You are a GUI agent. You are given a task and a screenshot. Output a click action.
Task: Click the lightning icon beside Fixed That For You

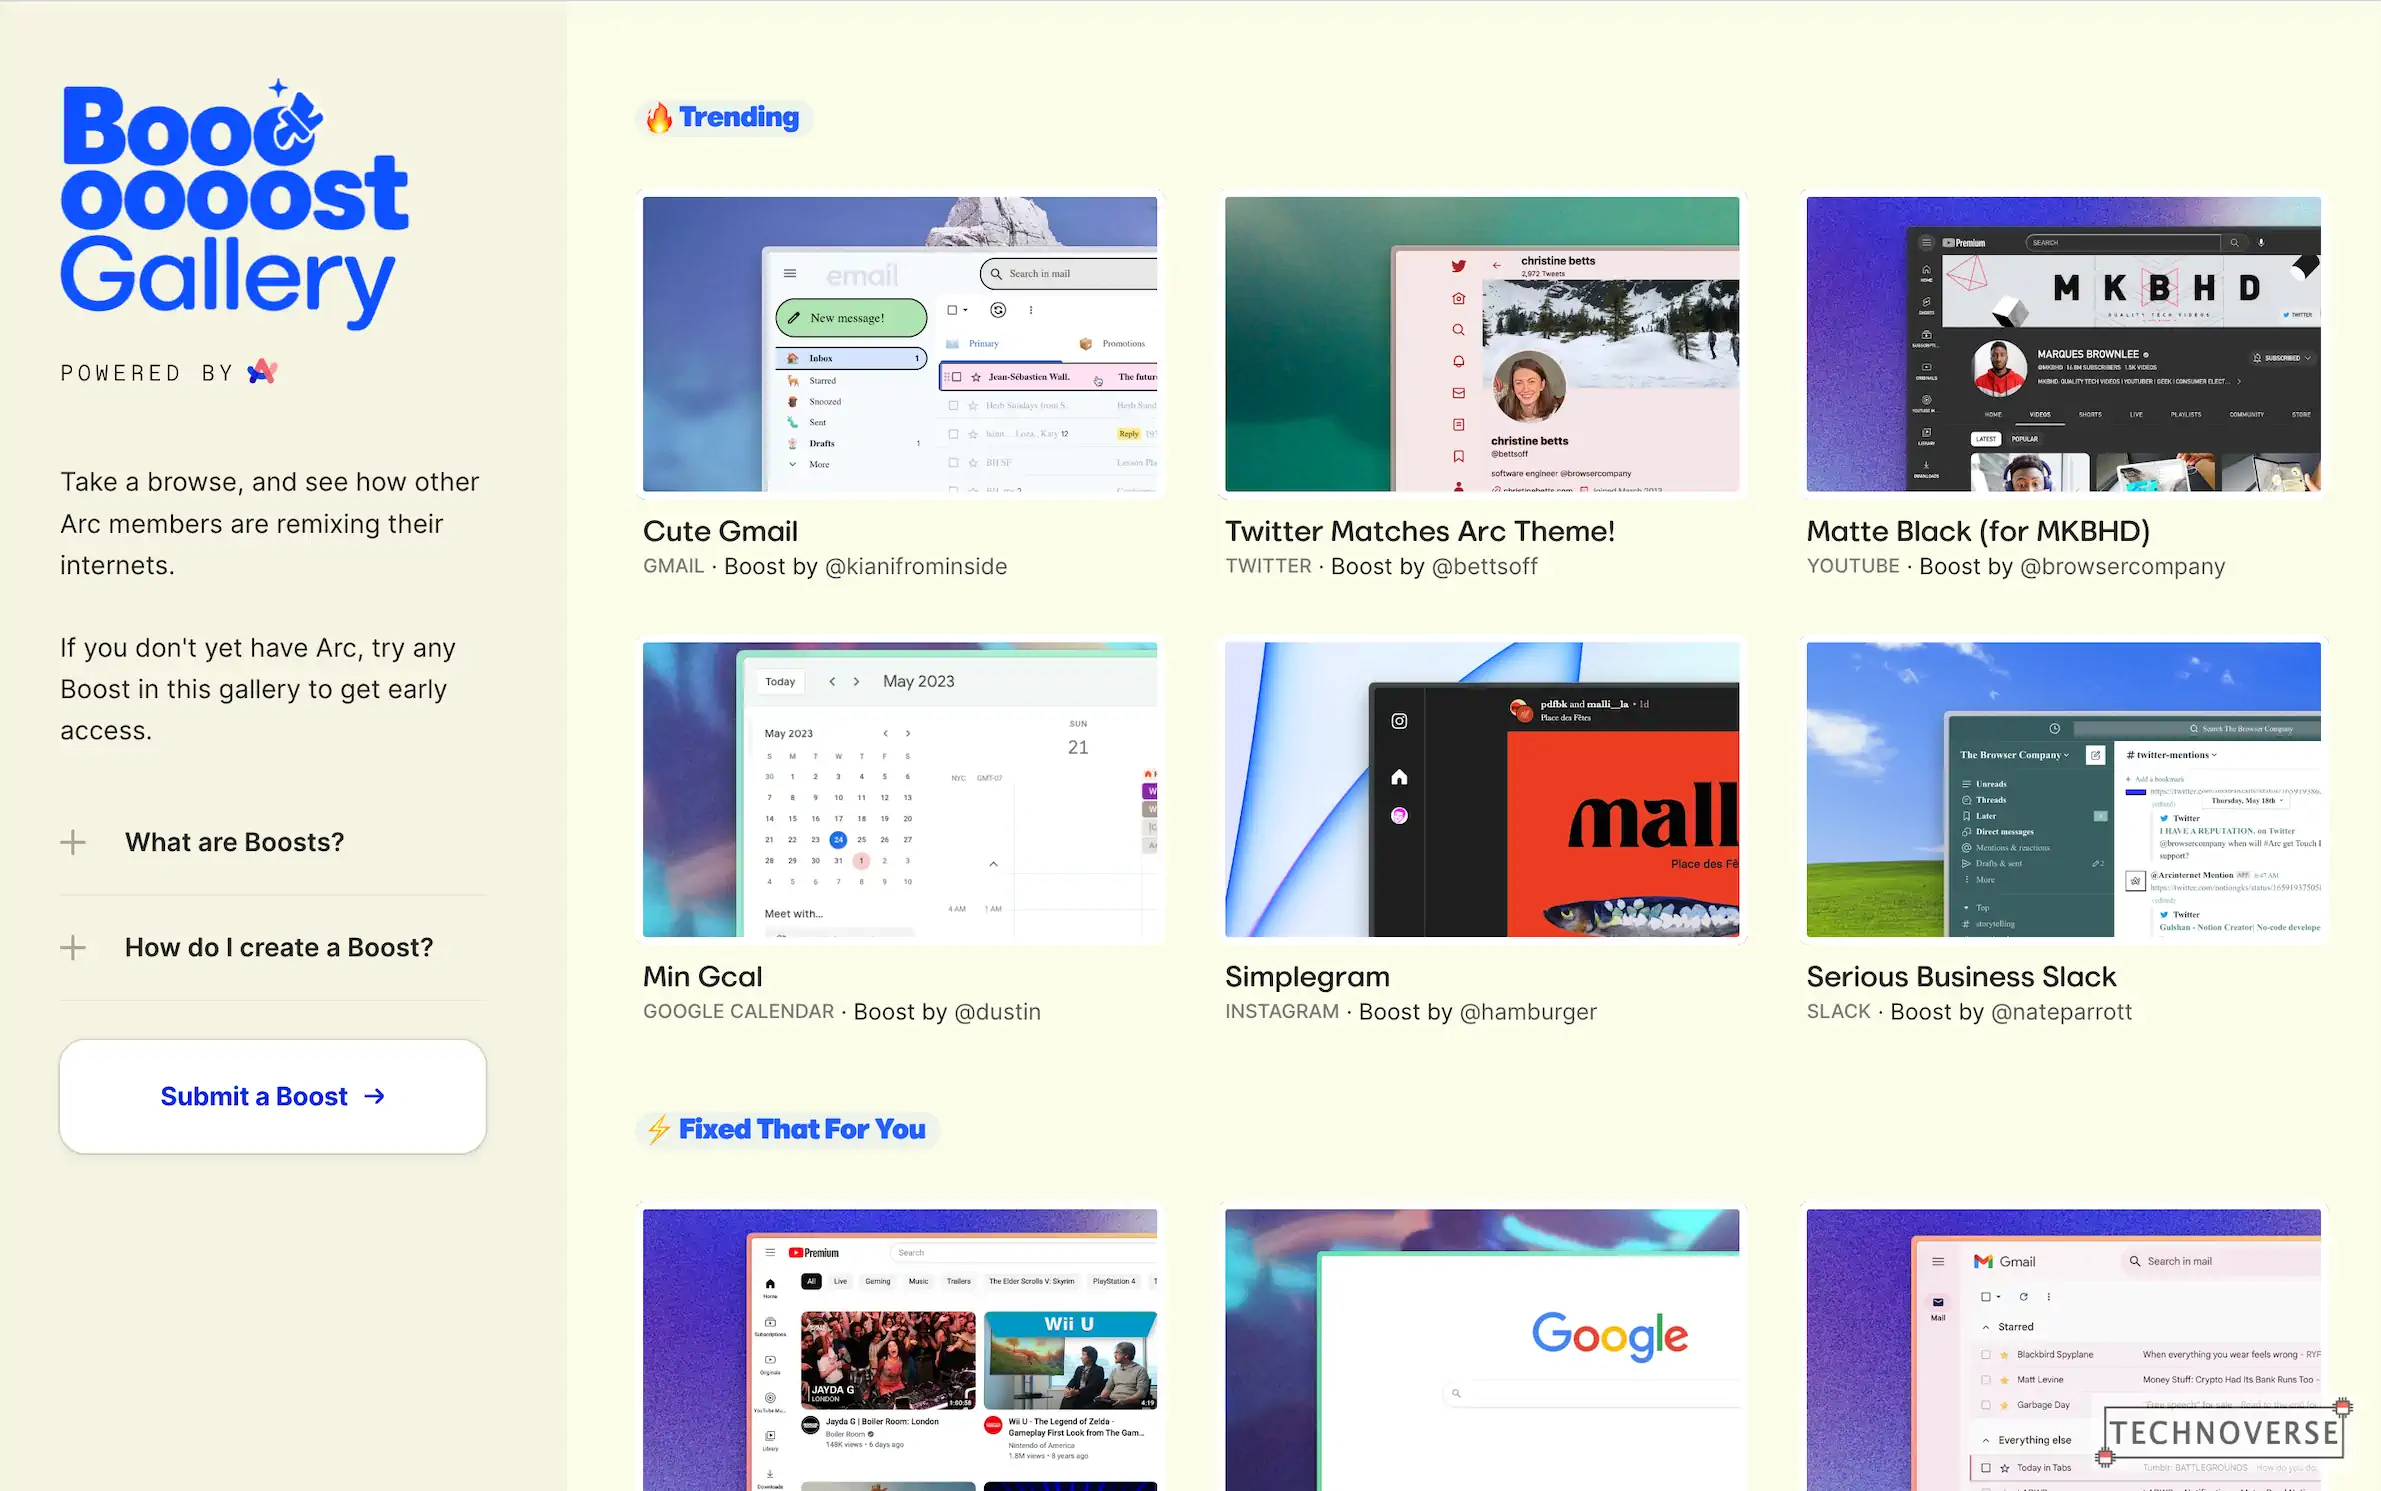click(x=658, y=1129)
